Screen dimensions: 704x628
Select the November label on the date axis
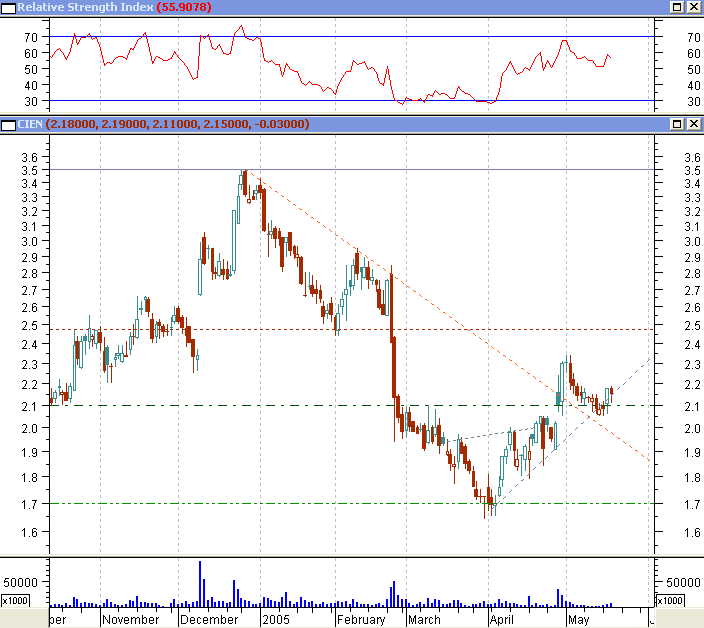pos(131,619)
